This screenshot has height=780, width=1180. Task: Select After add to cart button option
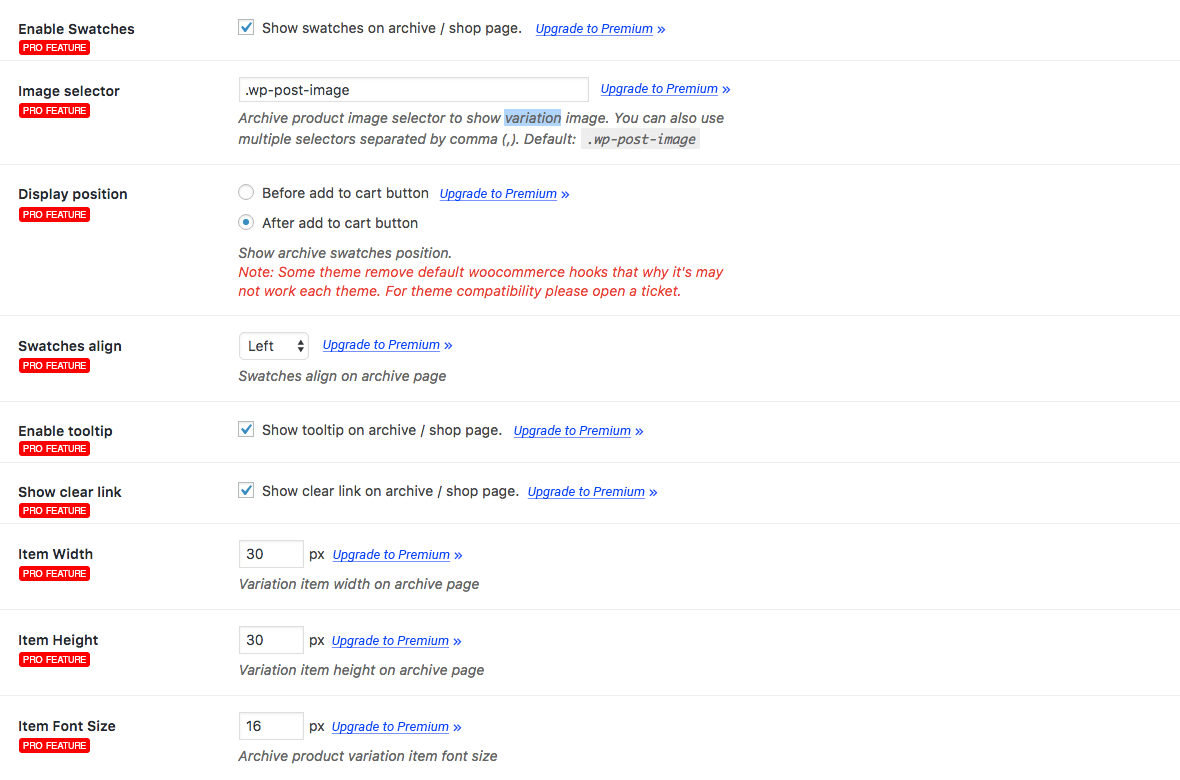pyautogui.click(x=246, y=223)
